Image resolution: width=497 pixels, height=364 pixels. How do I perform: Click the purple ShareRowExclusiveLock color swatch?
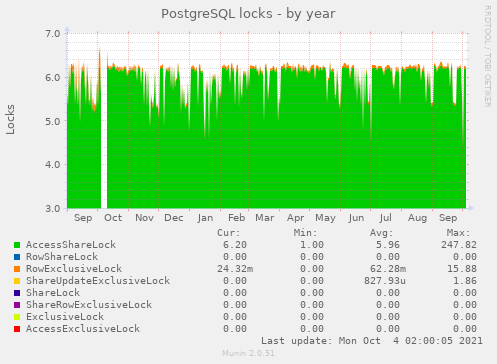(17, 305)
